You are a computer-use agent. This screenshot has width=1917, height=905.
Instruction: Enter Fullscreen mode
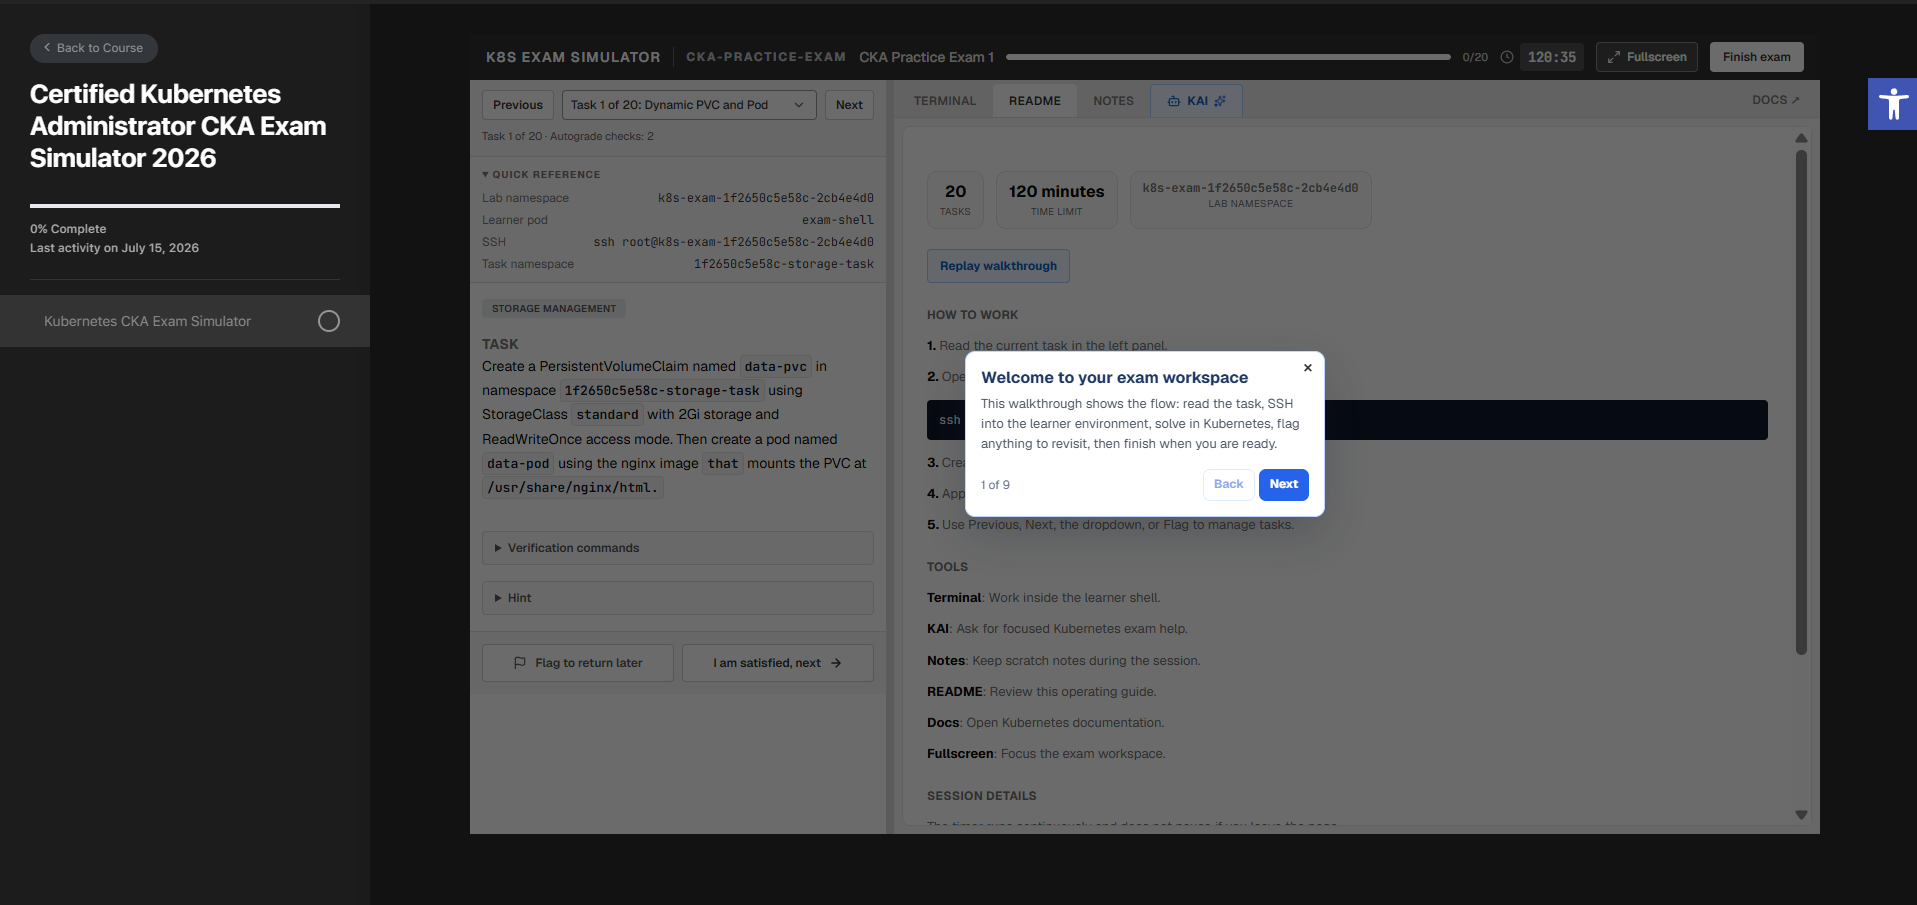click(1646, 57)
